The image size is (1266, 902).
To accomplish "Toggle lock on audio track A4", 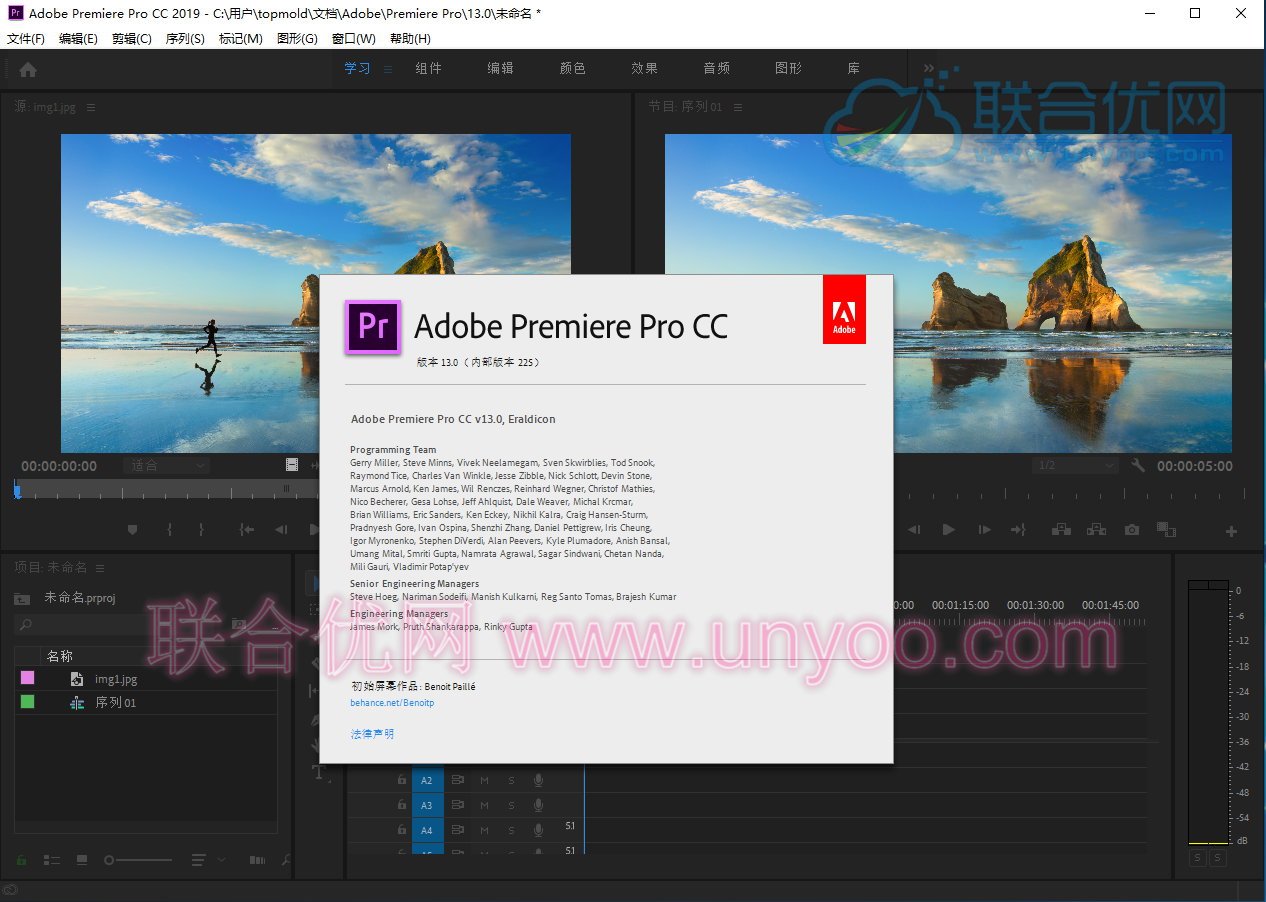I will [x=401, y=830].
